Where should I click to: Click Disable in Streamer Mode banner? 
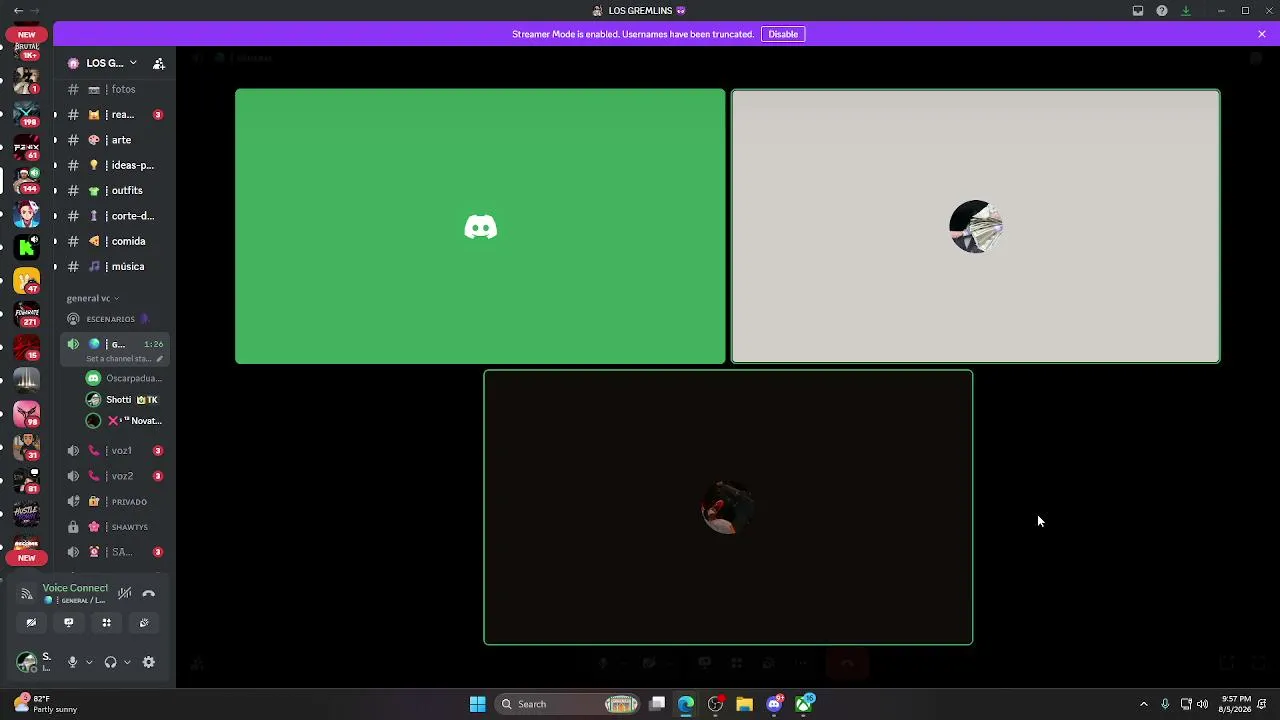point(783,34)
